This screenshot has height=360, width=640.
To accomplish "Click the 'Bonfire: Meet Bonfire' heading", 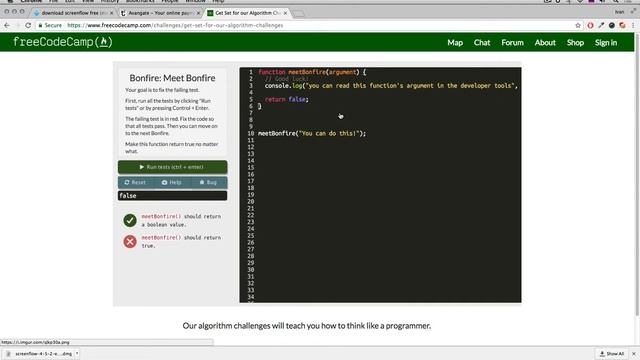I will (x=172, y=78).
